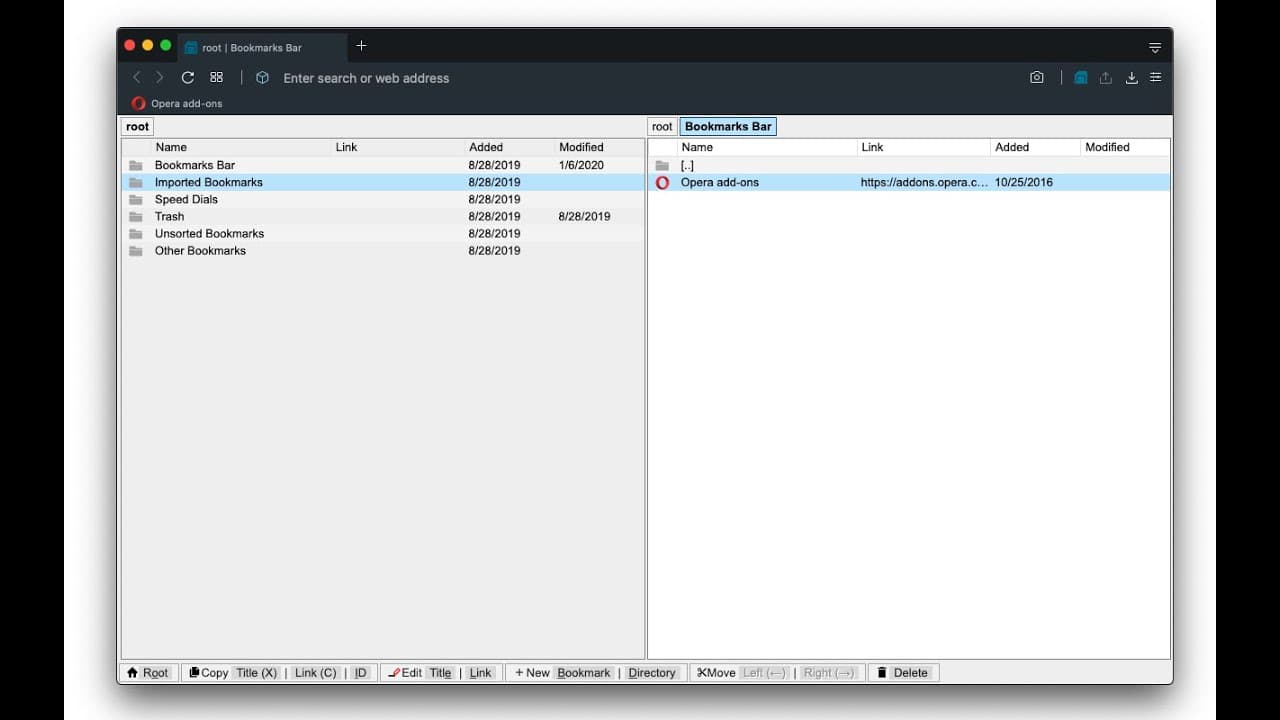Open the Easy Setup sliders icon
The image size is (1280, 720).
click(1155, 77)
